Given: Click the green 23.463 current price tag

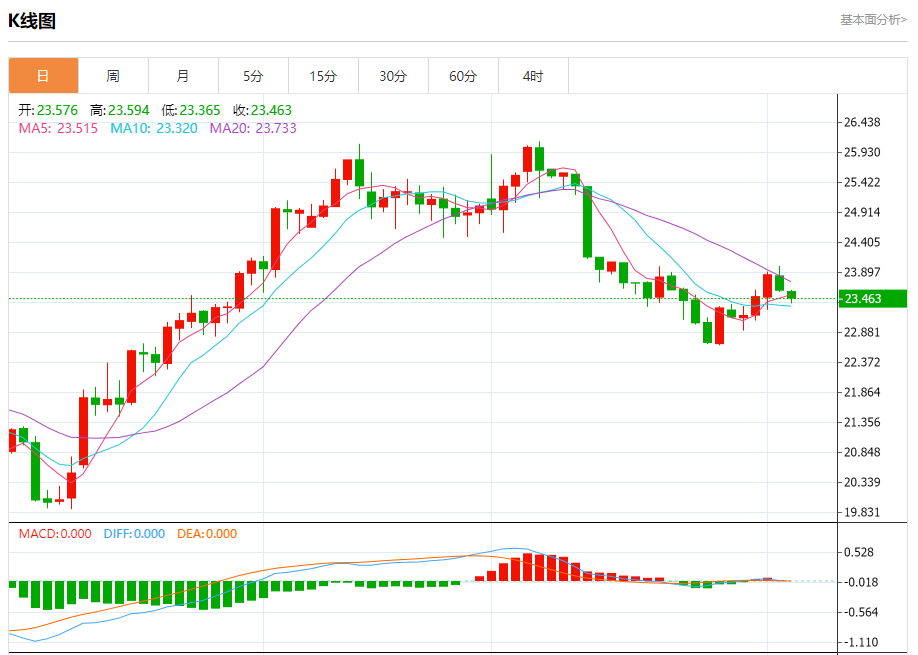Looking at the screenshot, I should 872,299.
